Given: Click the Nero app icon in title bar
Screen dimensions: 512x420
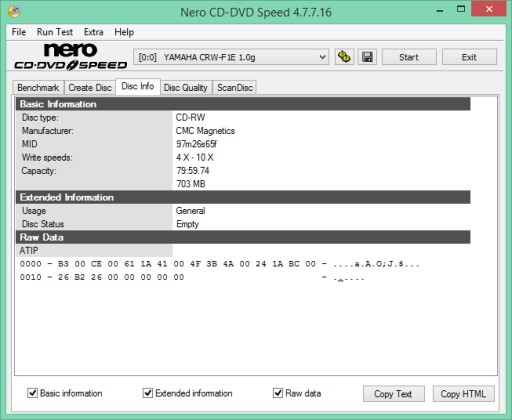Looking at the screenshot, I should click(14, 12).
